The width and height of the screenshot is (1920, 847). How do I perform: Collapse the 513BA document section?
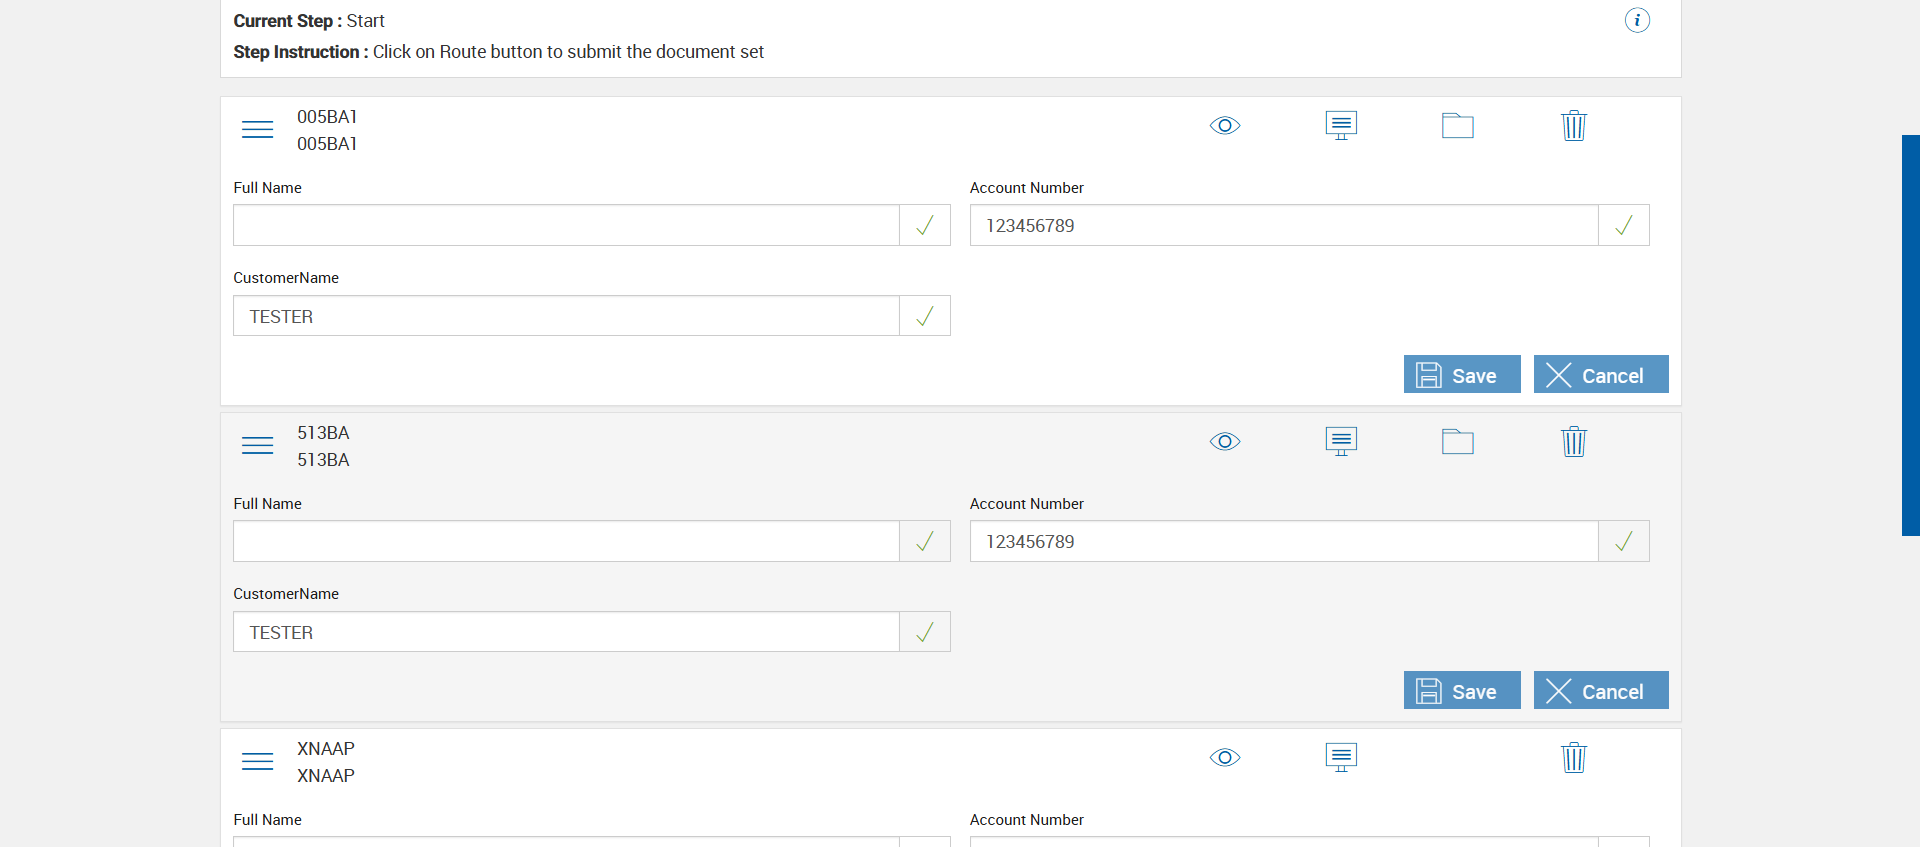tap(257, 446)
